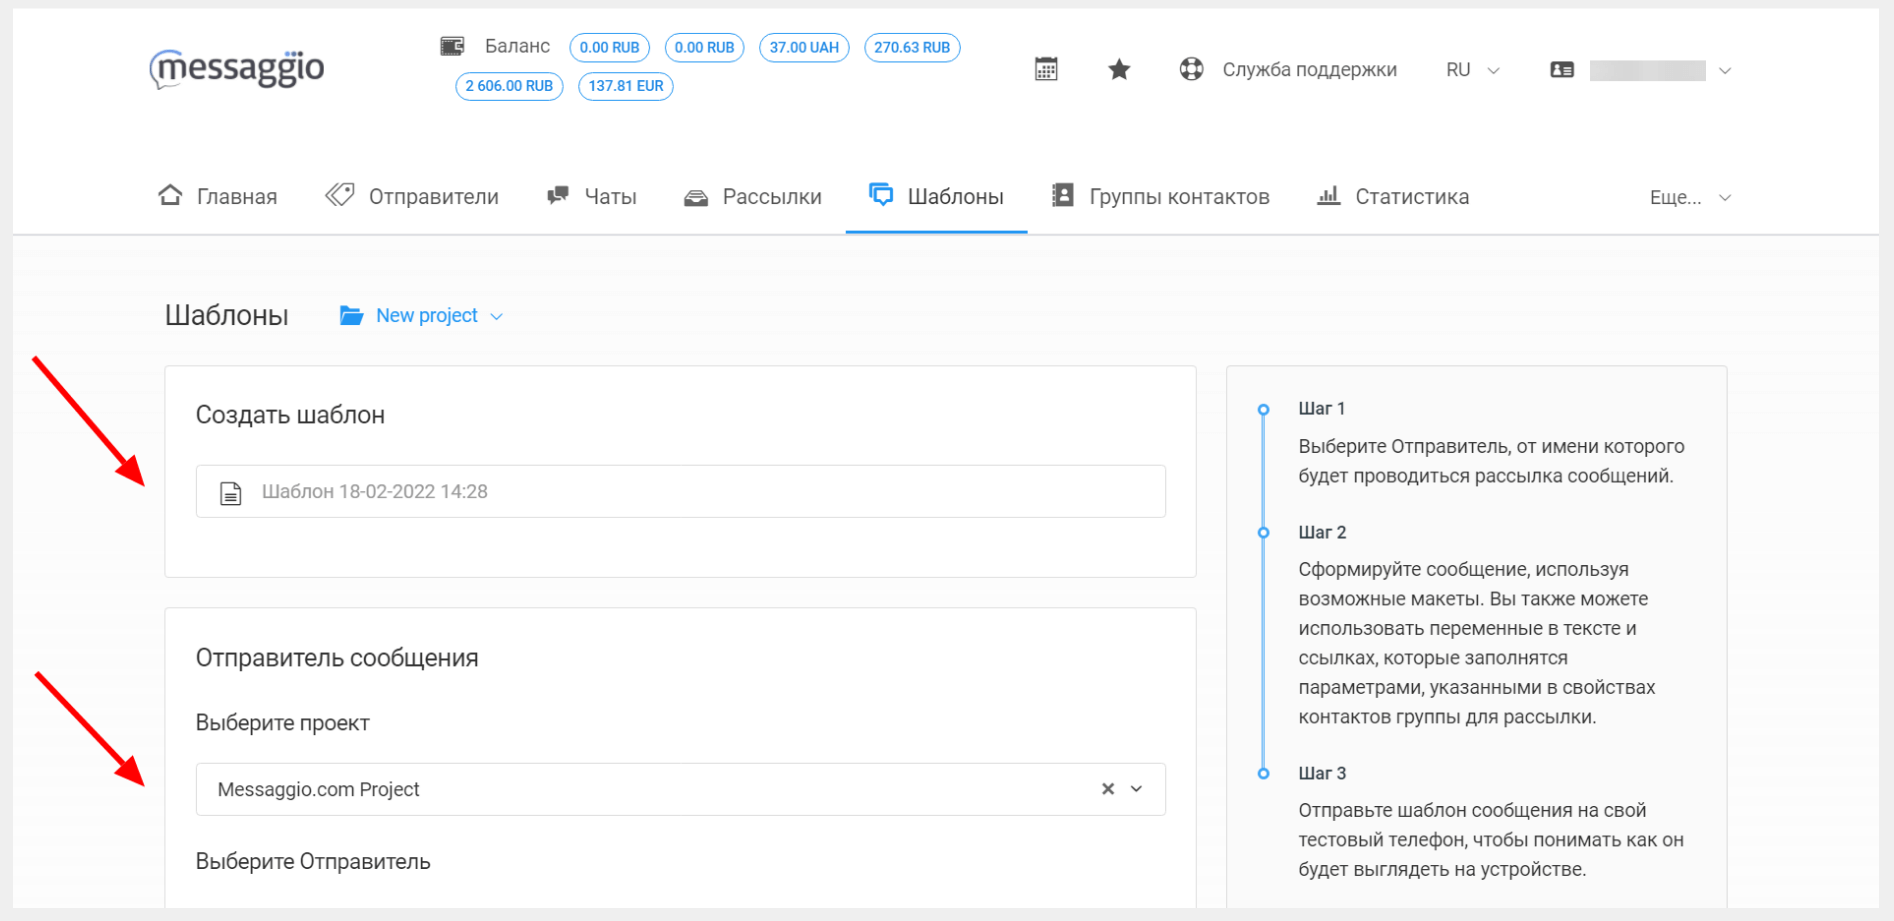The height and width of the screenshot is (921, 1894).
Task: Click the account card icon
Action: (1562, 70)
